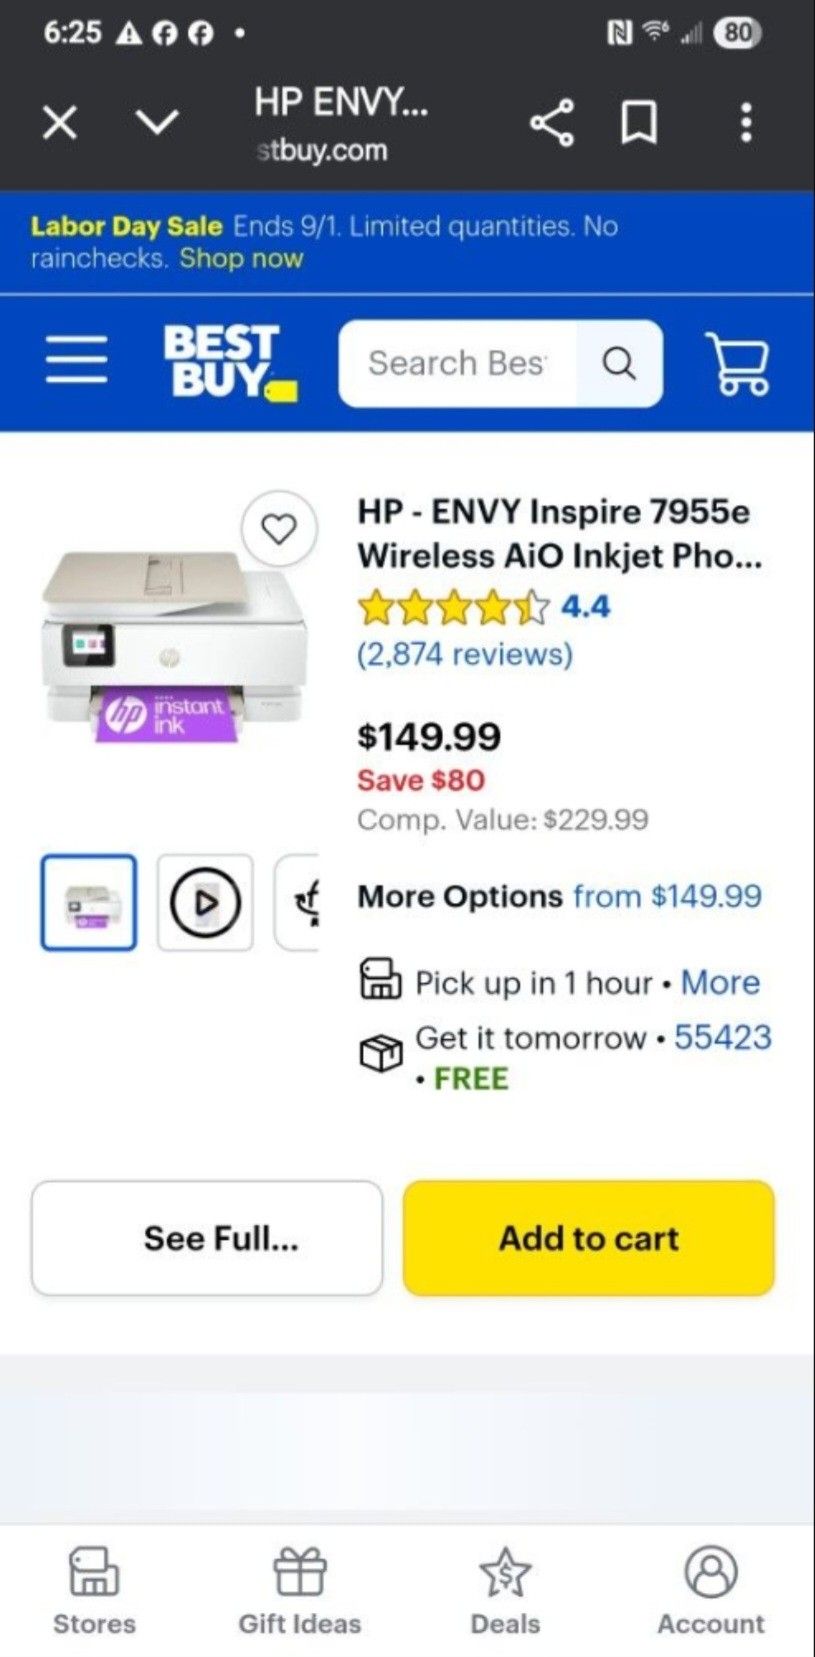Screen dimensions: 815x1657
Task: Open browser three-dot menu
Action: coord(745,123)
